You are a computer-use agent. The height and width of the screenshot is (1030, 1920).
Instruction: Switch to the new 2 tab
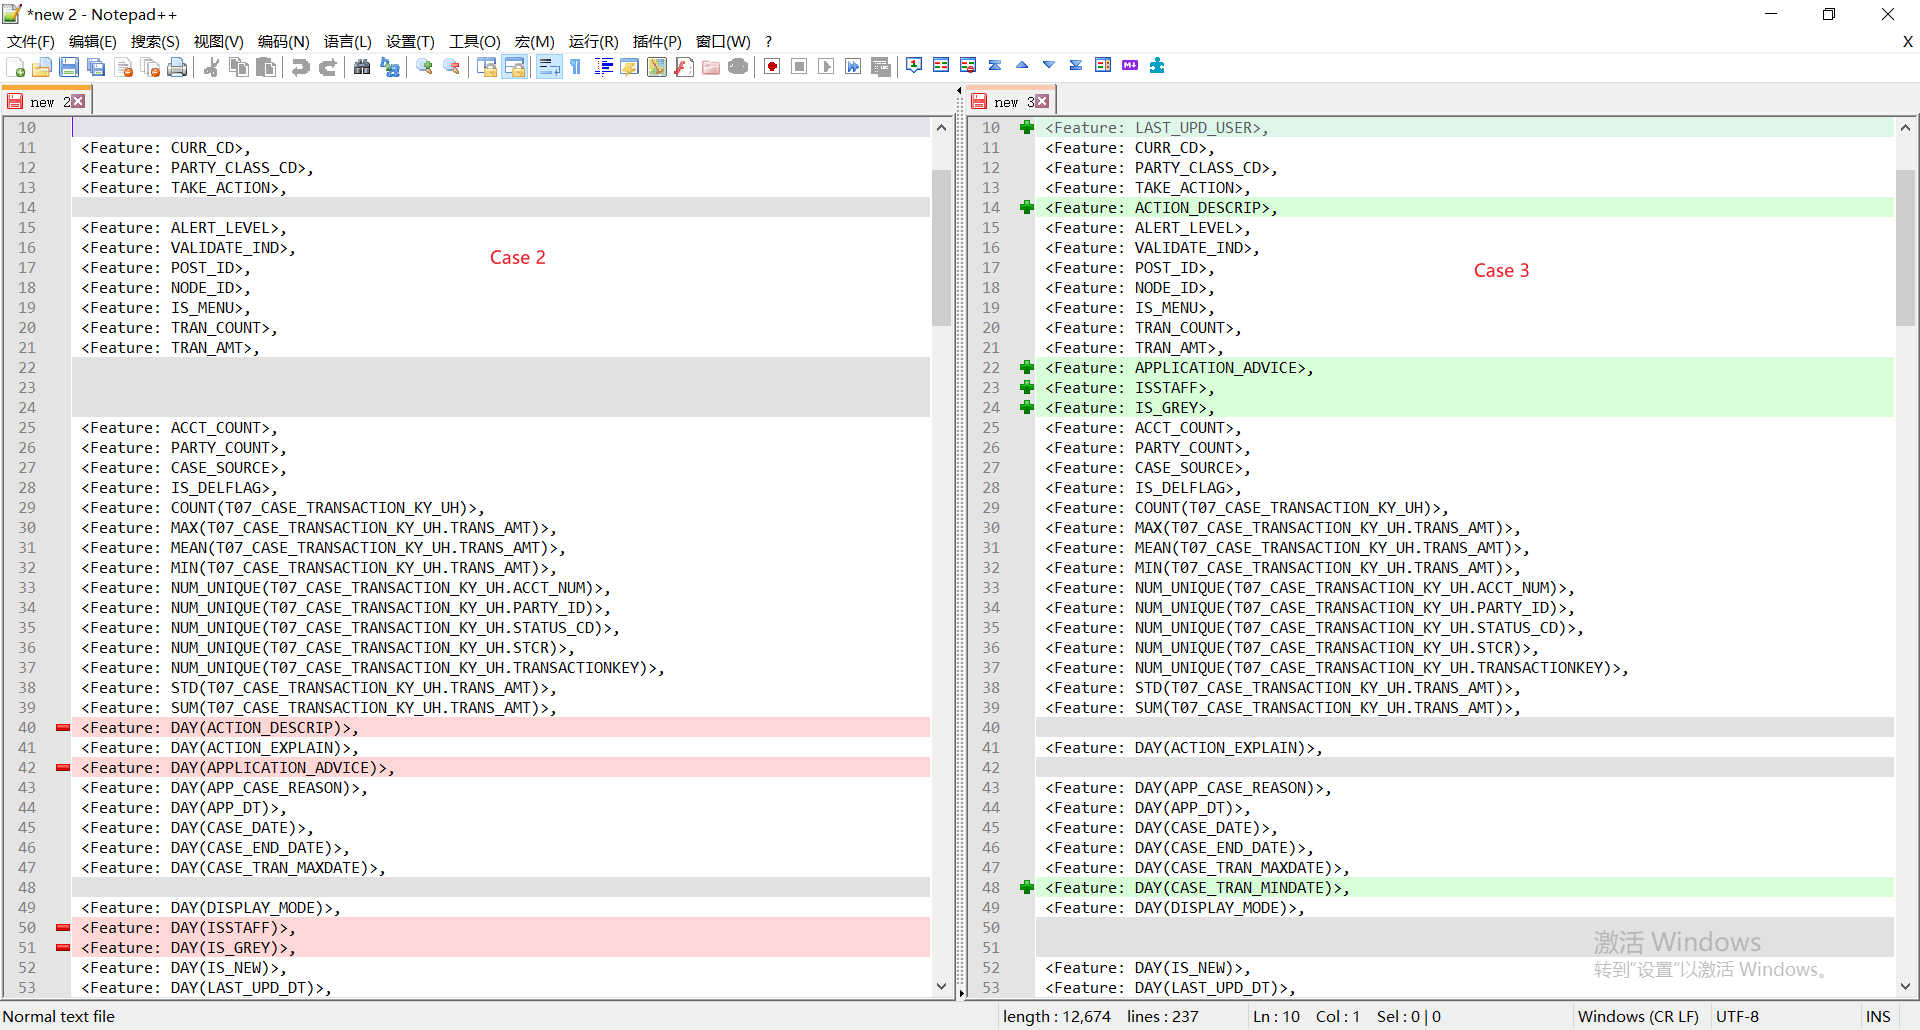coord(47,101)
